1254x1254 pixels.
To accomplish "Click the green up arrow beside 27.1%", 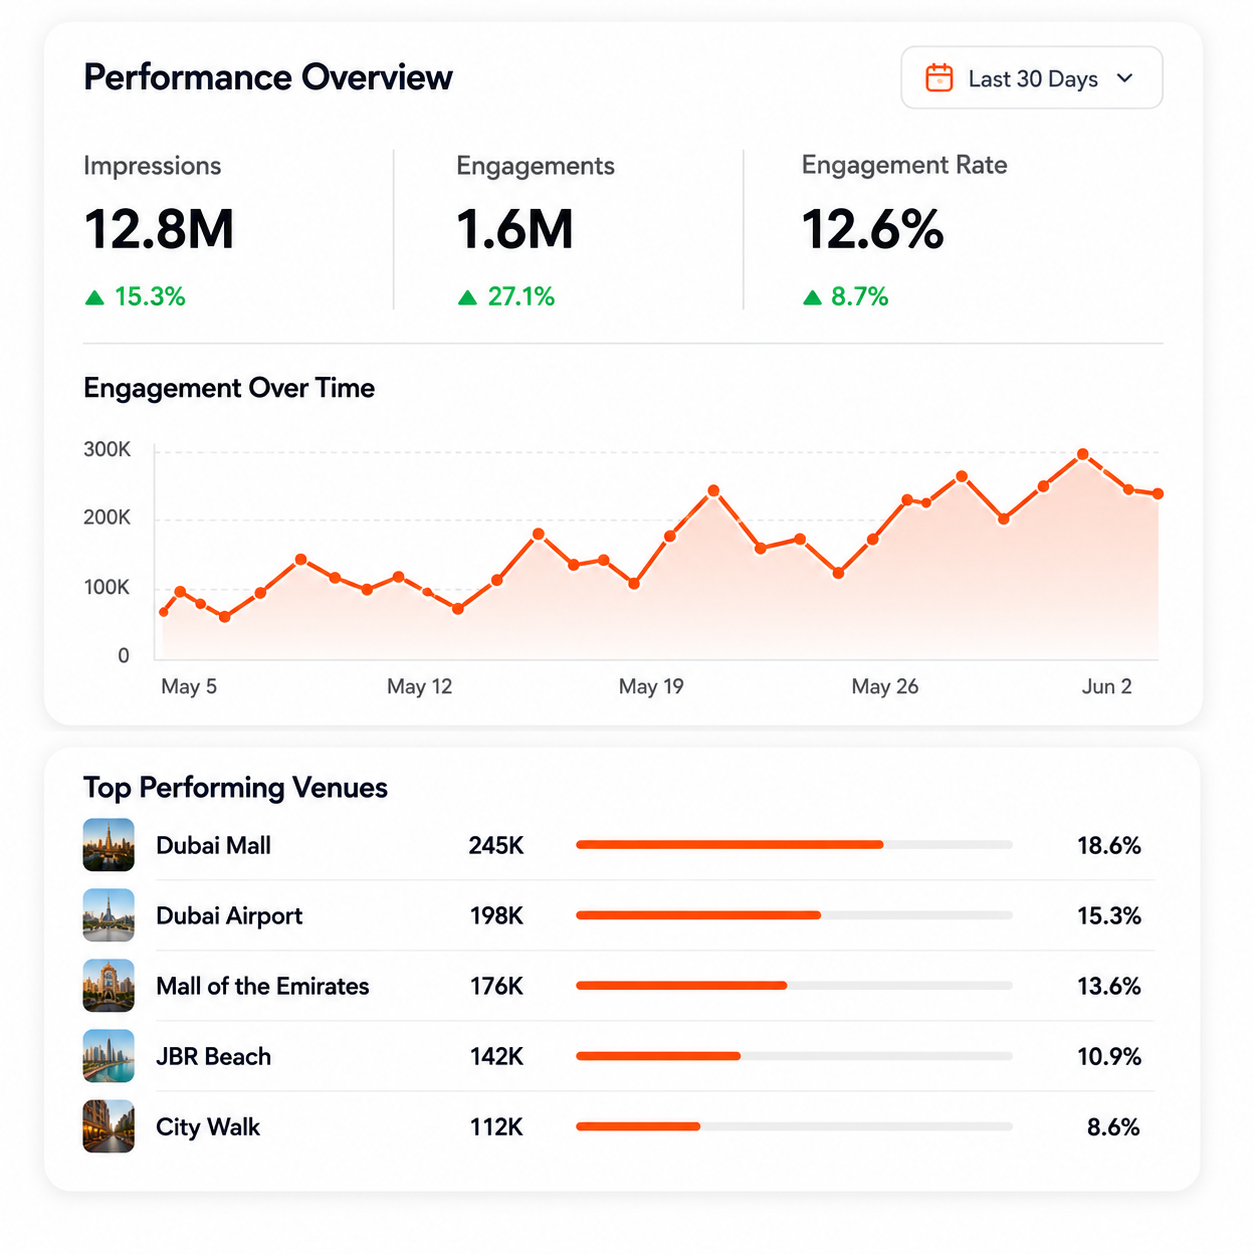I will coord(467,297).
